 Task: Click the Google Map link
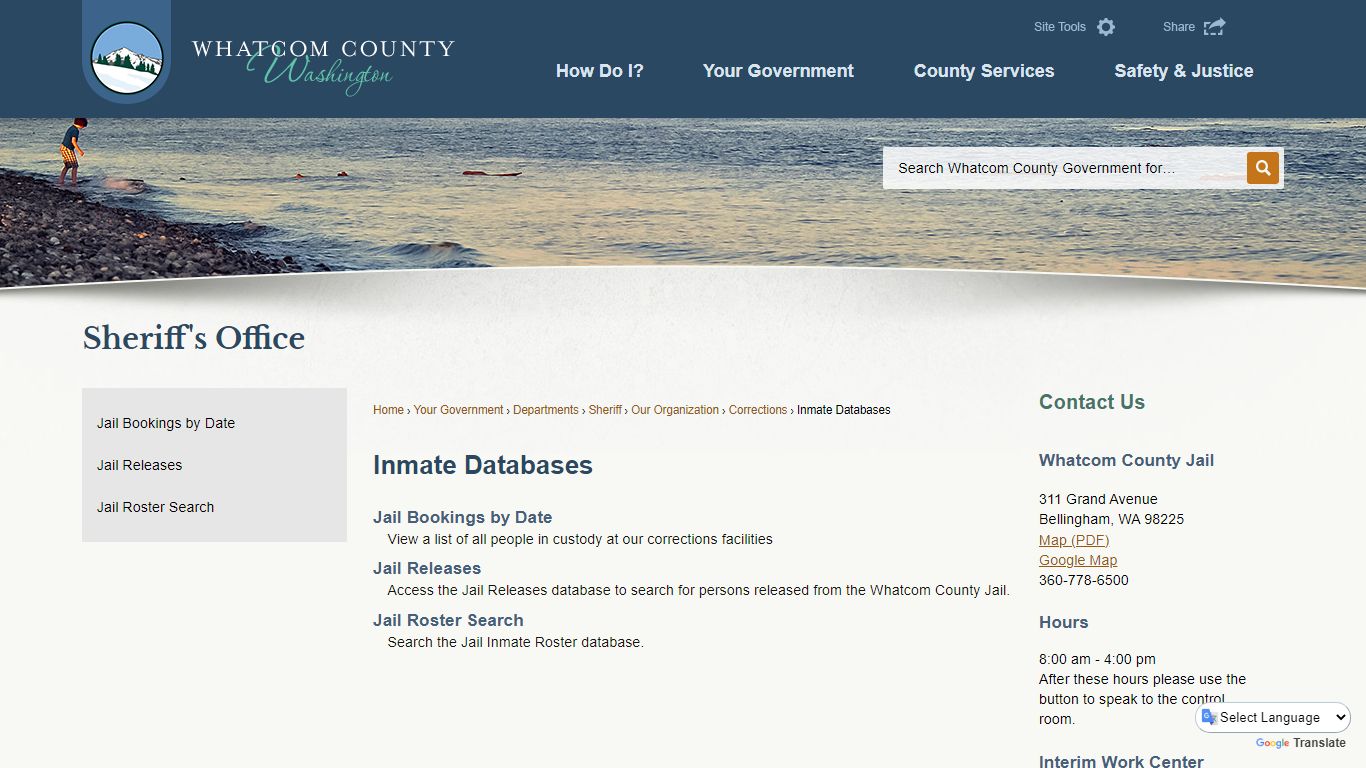pyautogui.click(x=1077, y=560)
